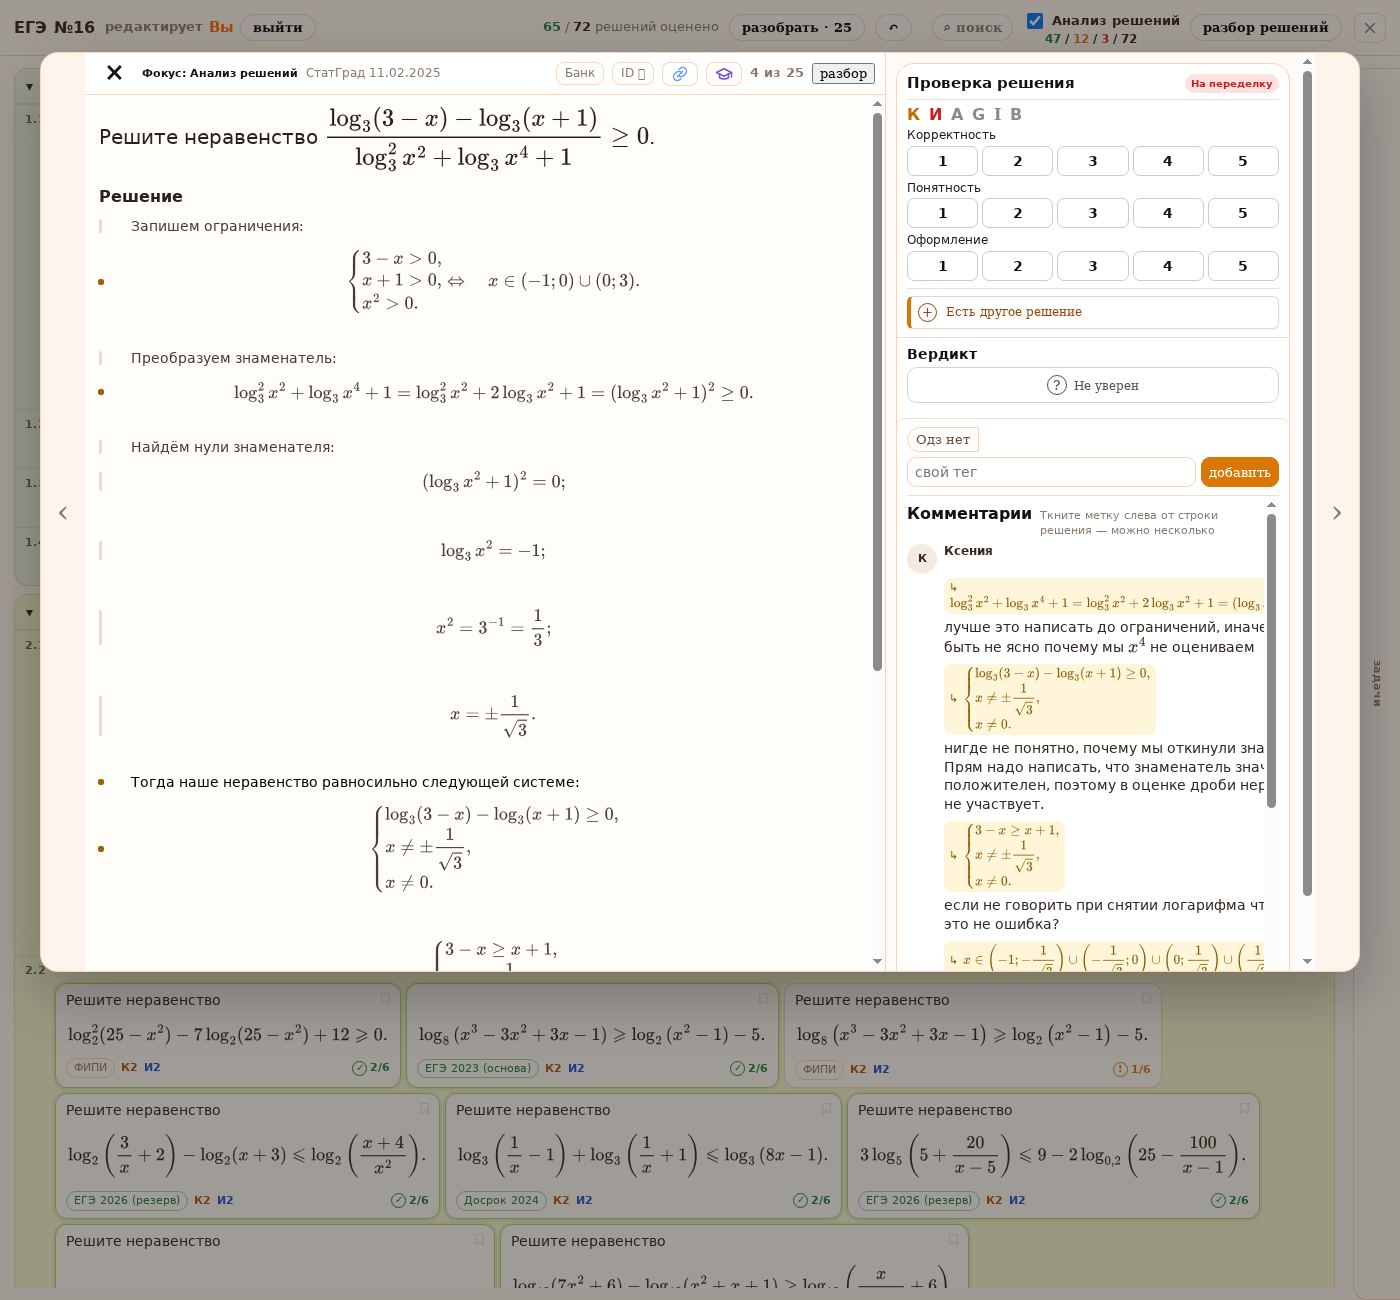Switch to criterion tab A
The image size is (1400, 1300).
click(x=957, y=114)
